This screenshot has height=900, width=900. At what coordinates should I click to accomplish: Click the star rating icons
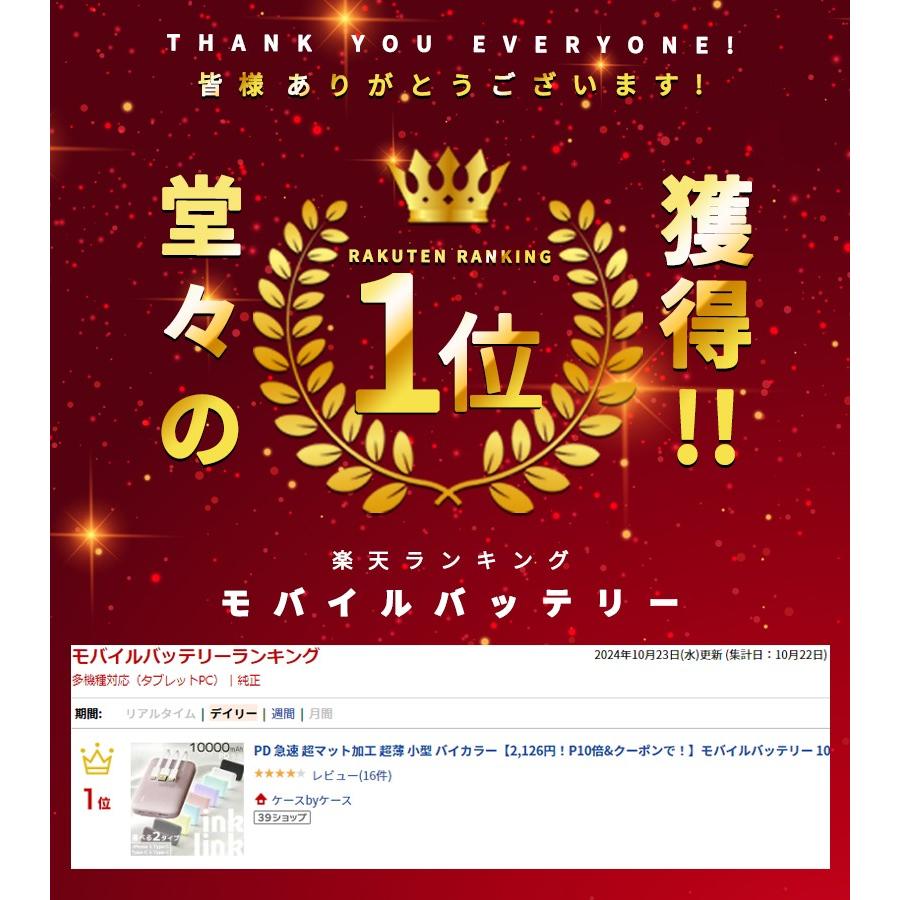[280, 774]
